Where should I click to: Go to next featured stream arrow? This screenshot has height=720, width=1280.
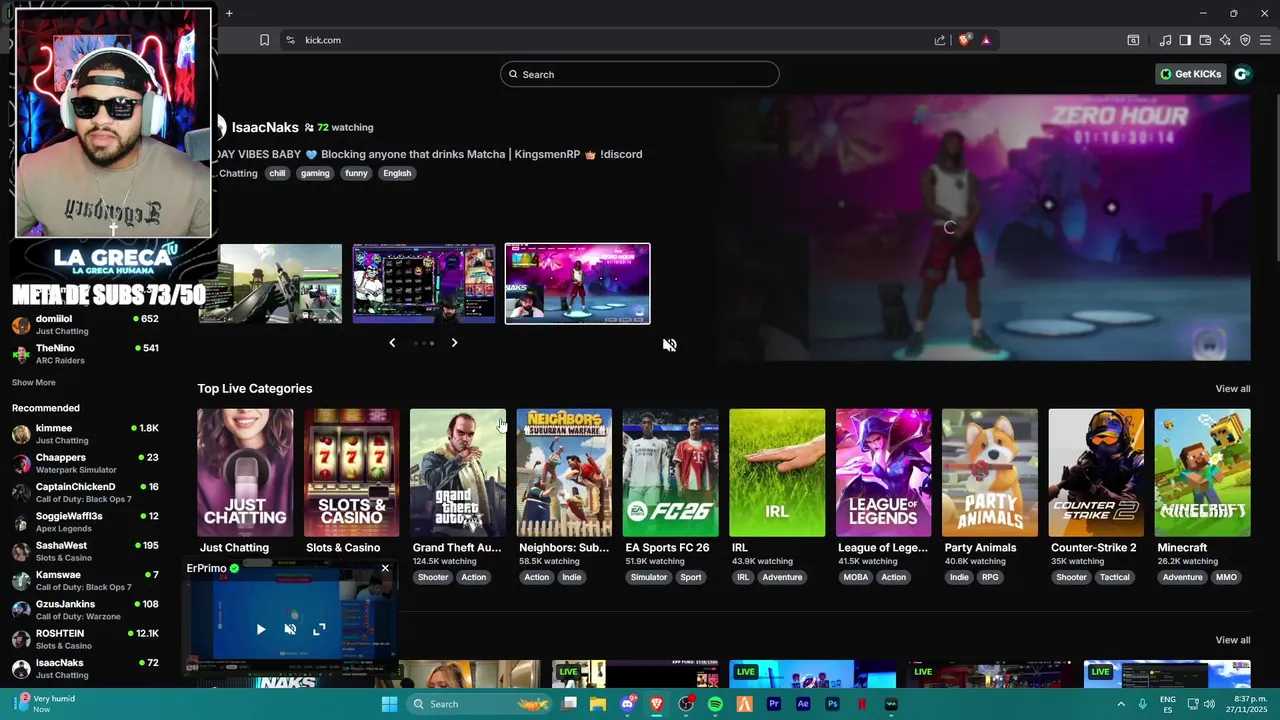coord(454,343)
